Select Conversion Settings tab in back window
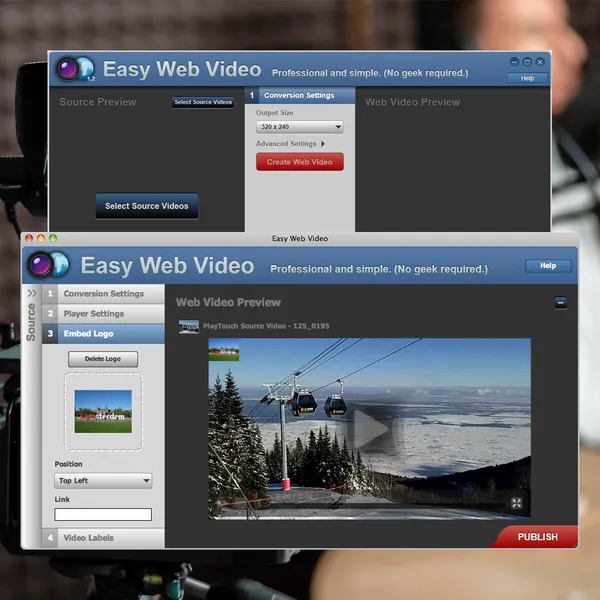The height and width of the screenshot is (600, 600). (300, 95)
